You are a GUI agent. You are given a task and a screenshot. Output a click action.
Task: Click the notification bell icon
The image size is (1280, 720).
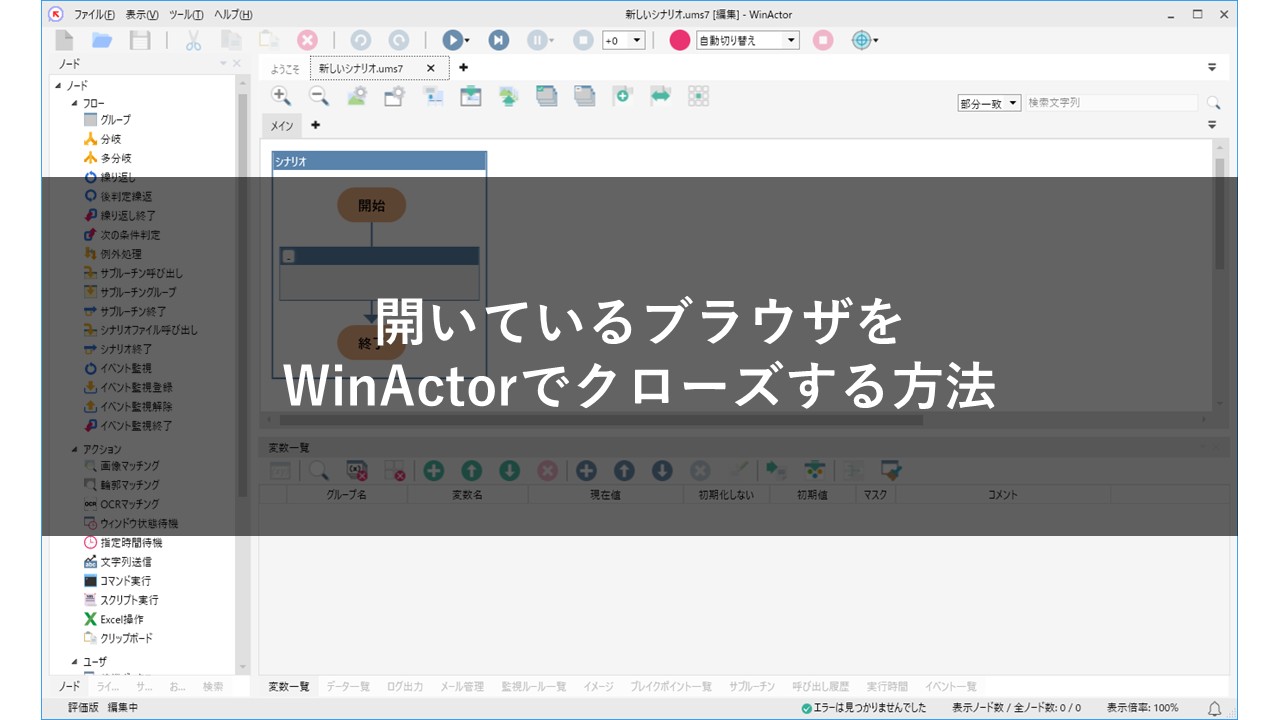point(1215,708)
